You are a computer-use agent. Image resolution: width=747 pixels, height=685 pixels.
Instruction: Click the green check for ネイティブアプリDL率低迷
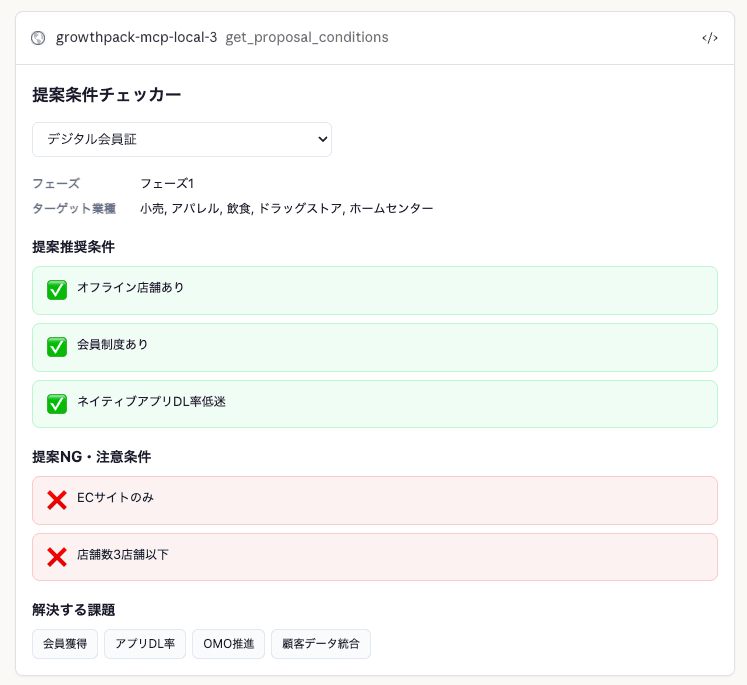click(x=57, y=404)
